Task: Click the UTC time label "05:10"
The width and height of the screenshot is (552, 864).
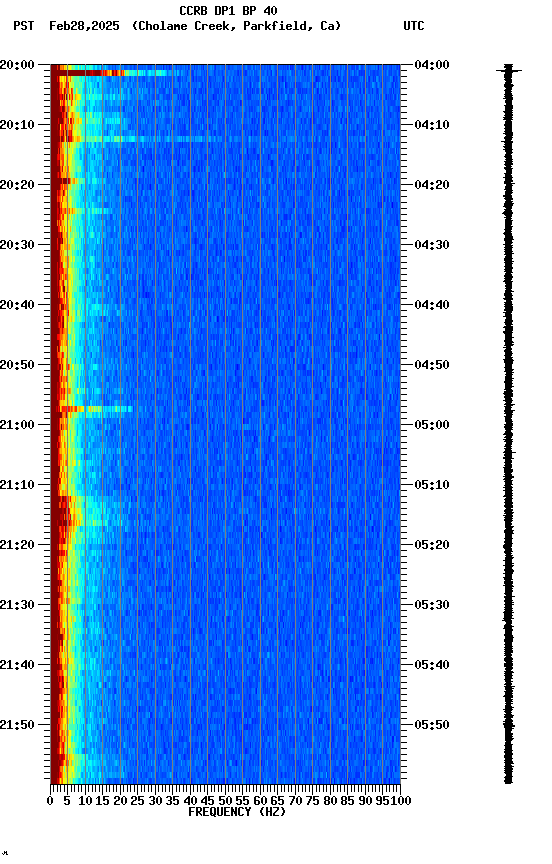Action: point(432,485)
